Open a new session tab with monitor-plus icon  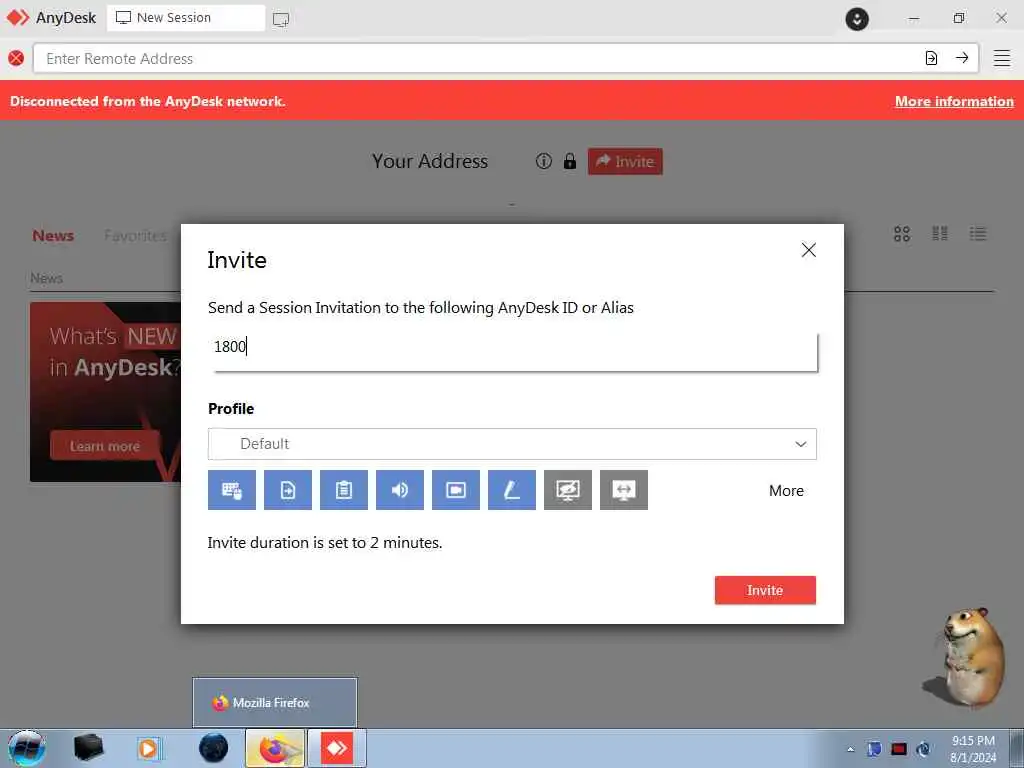tap(281, 19)
